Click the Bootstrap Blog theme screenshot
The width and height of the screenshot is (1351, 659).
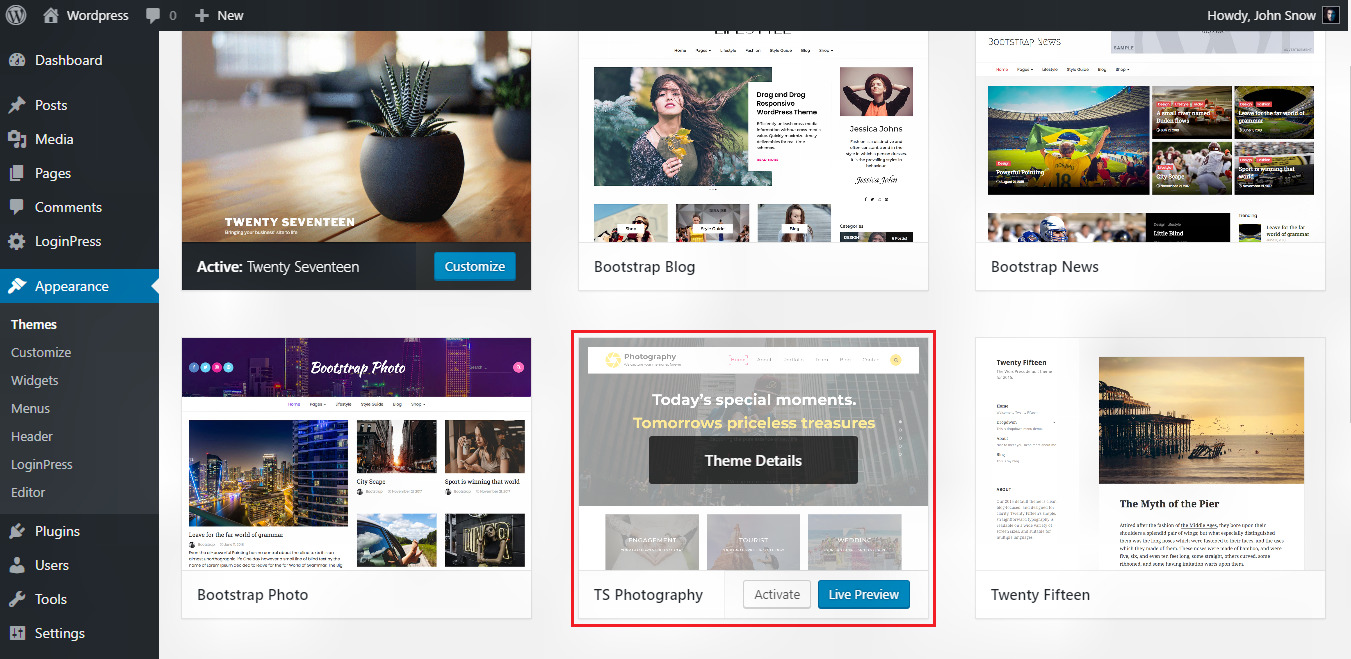coord(753,136)
